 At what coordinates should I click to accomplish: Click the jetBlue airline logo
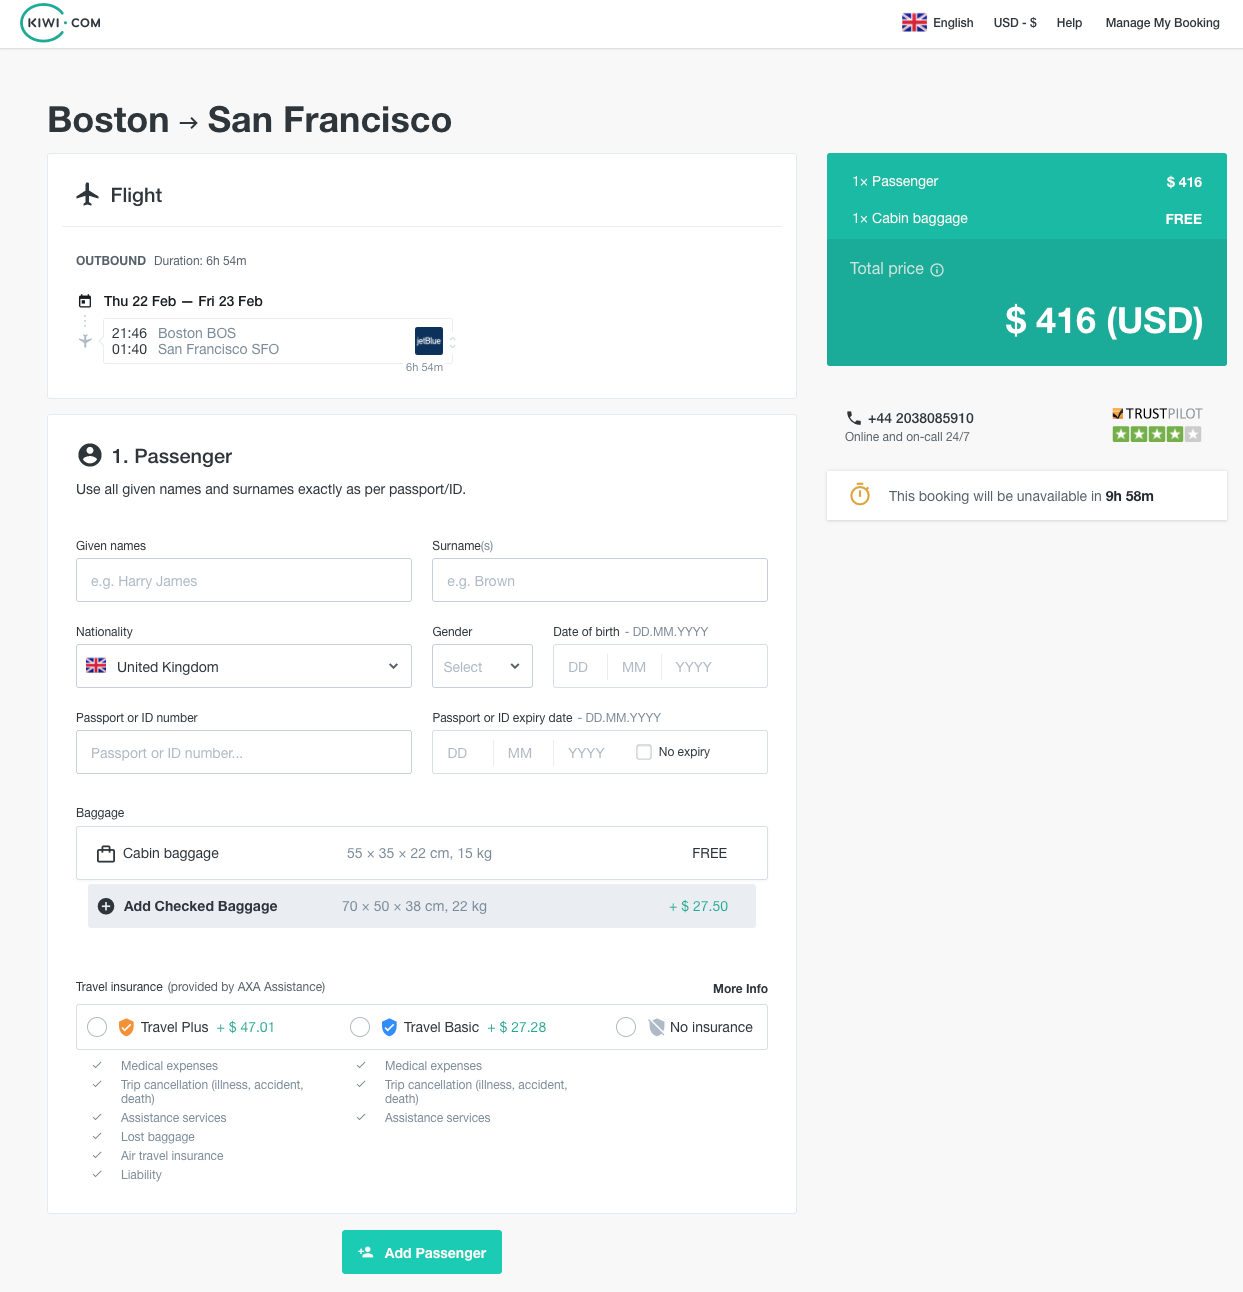pyautogui.click(x=429, y=341)
